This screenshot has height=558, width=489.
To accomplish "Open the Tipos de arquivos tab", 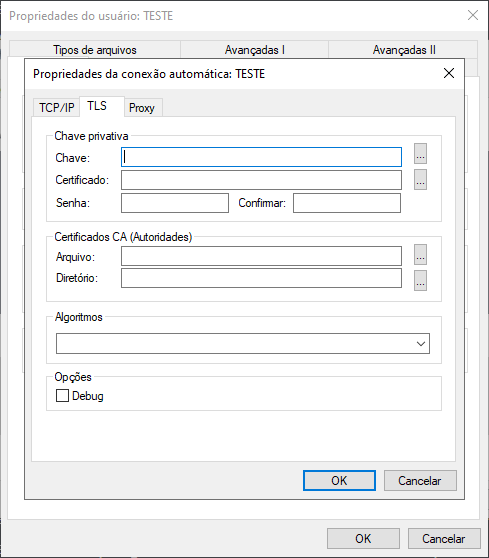I will point(95,50).
